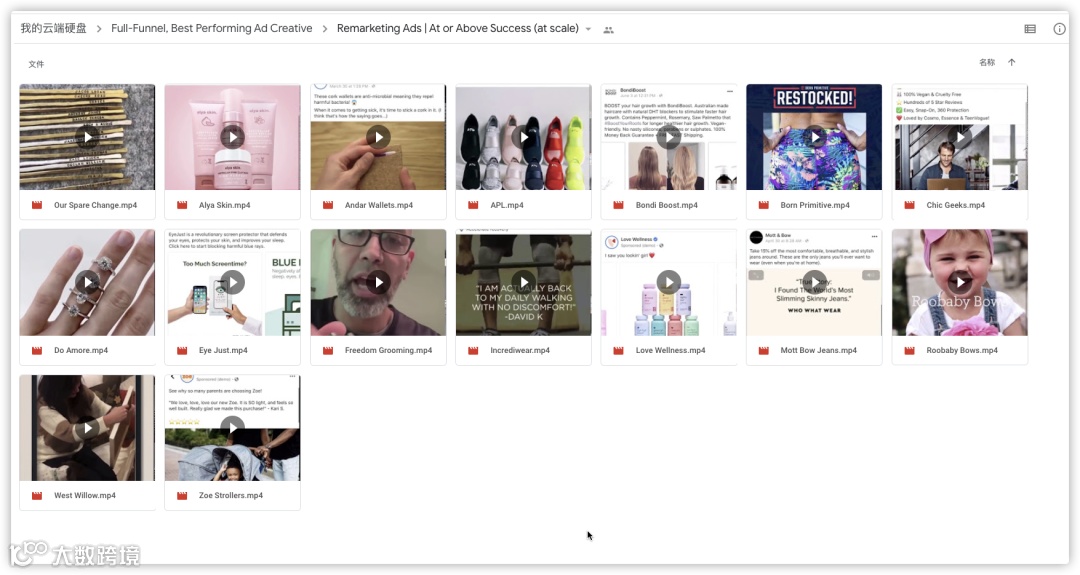Play the Mott Bow Jeans video thumbnail
This screenshot has height=575, width=1080.
click(x=814, y=282)
